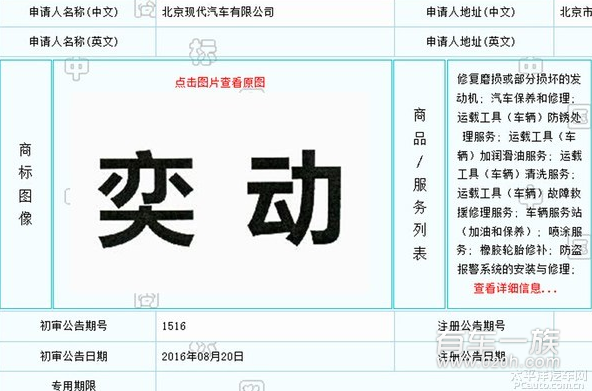Click the 申请人名称(中文) label
This screenshot has width=592, height=391.
74,12
